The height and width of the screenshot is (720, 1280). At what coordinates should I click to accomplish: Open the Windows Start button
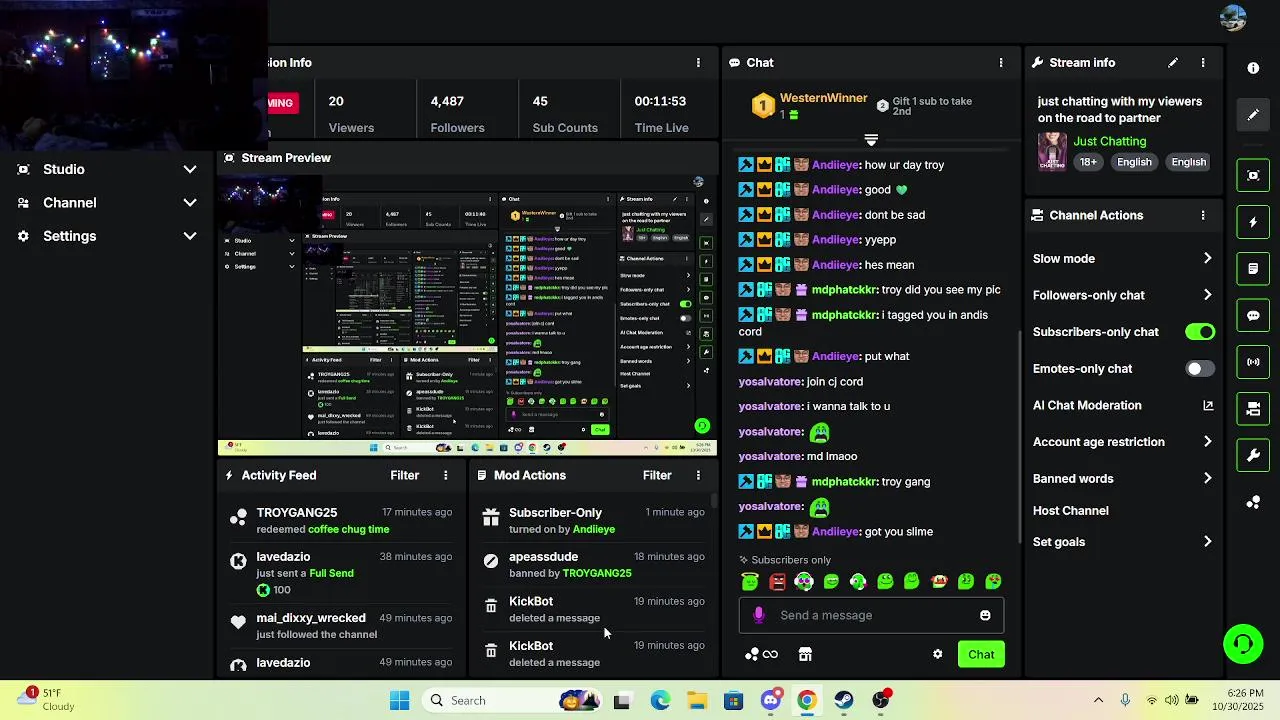(x=399, y=700)
